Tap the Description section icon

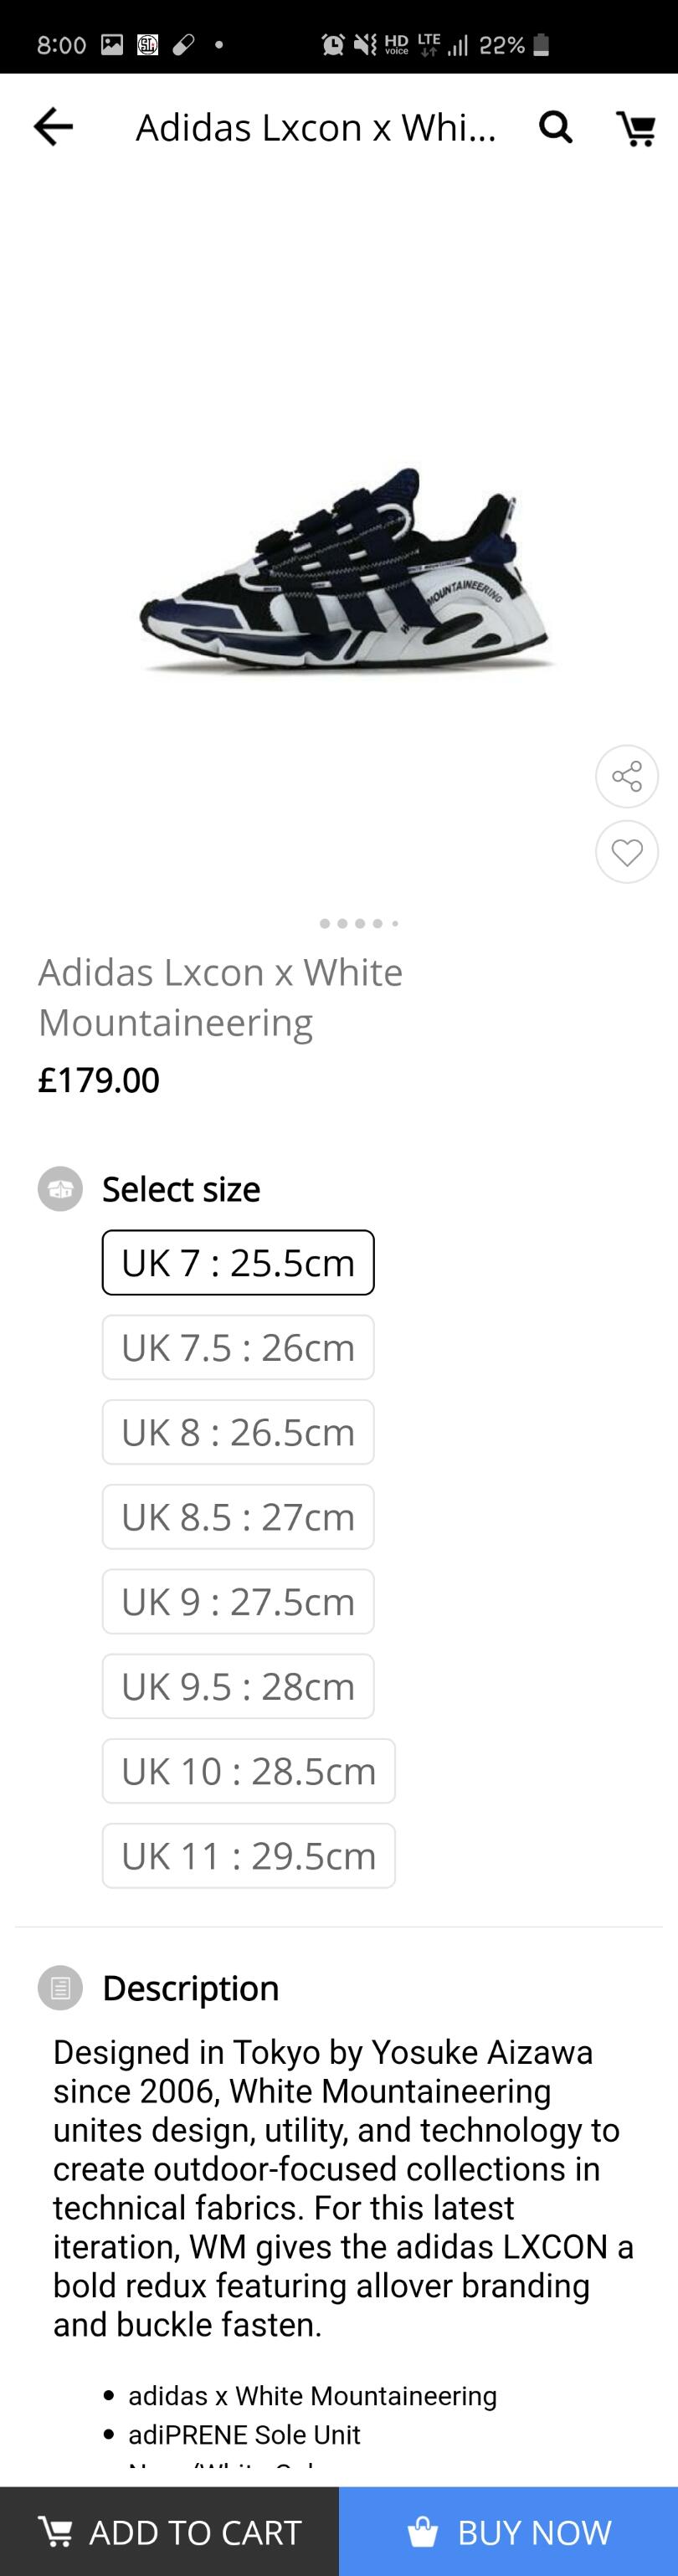tap(60, 1987)
